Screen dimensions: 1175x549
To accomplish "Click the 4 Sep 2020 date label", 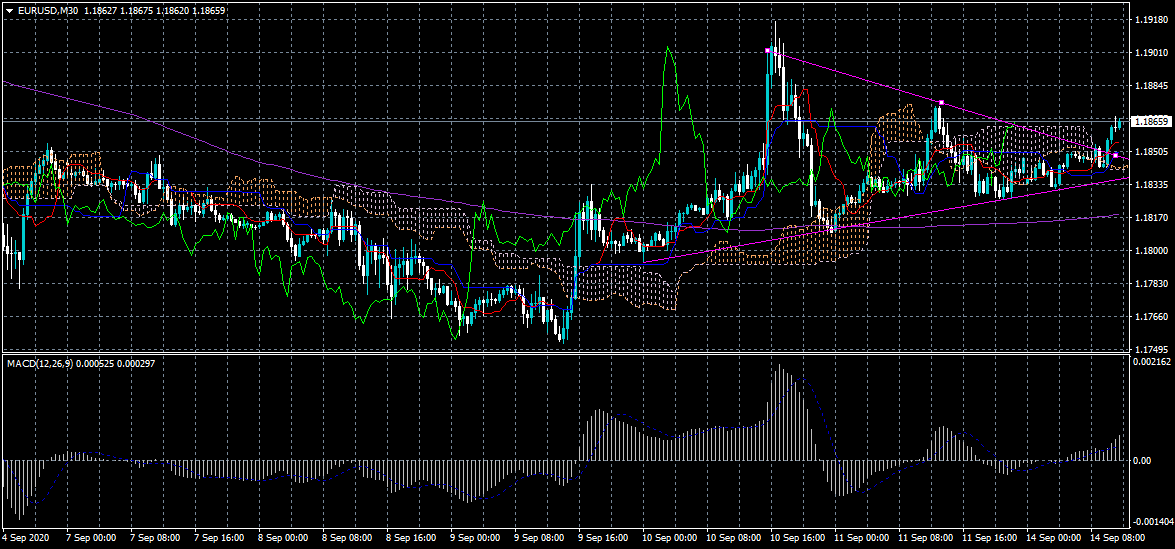I will click(x=28, y=538).
